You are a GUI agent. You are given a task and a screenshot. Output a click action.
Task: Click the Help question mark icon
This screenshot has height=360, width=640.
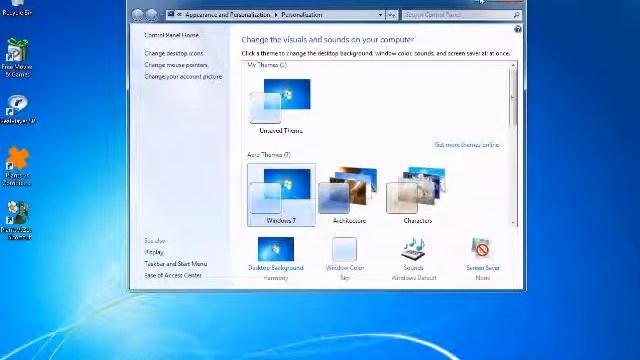point(518,29)
